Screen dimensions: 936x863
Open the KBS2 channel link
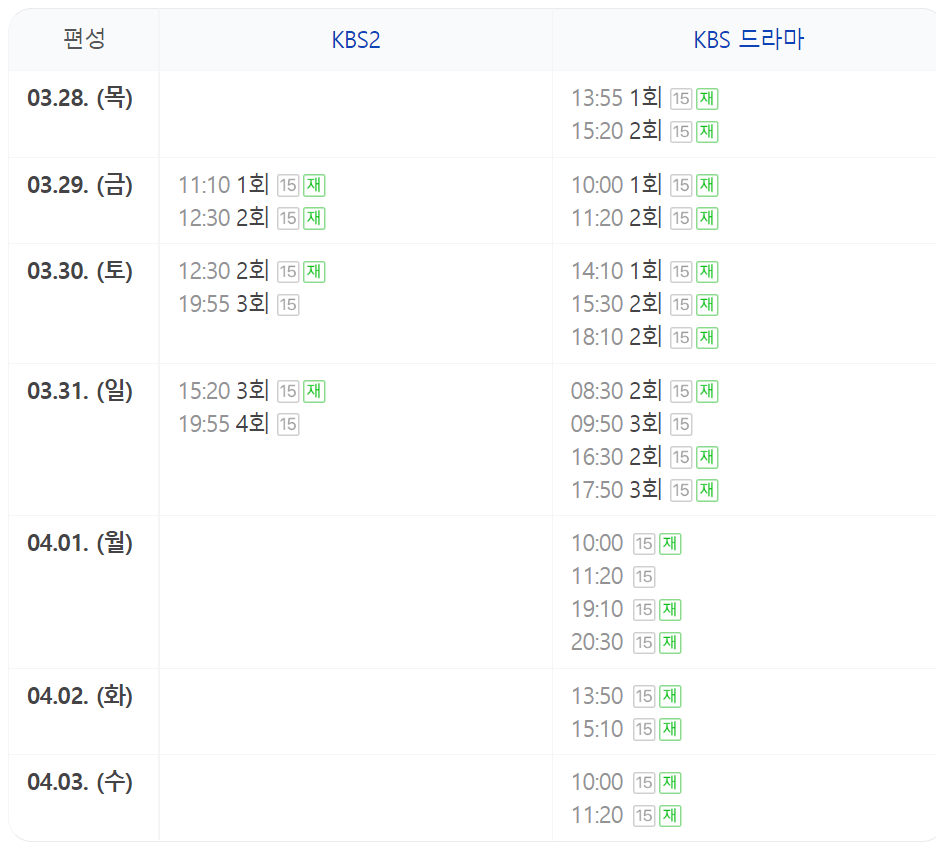(x=356, y=40)
